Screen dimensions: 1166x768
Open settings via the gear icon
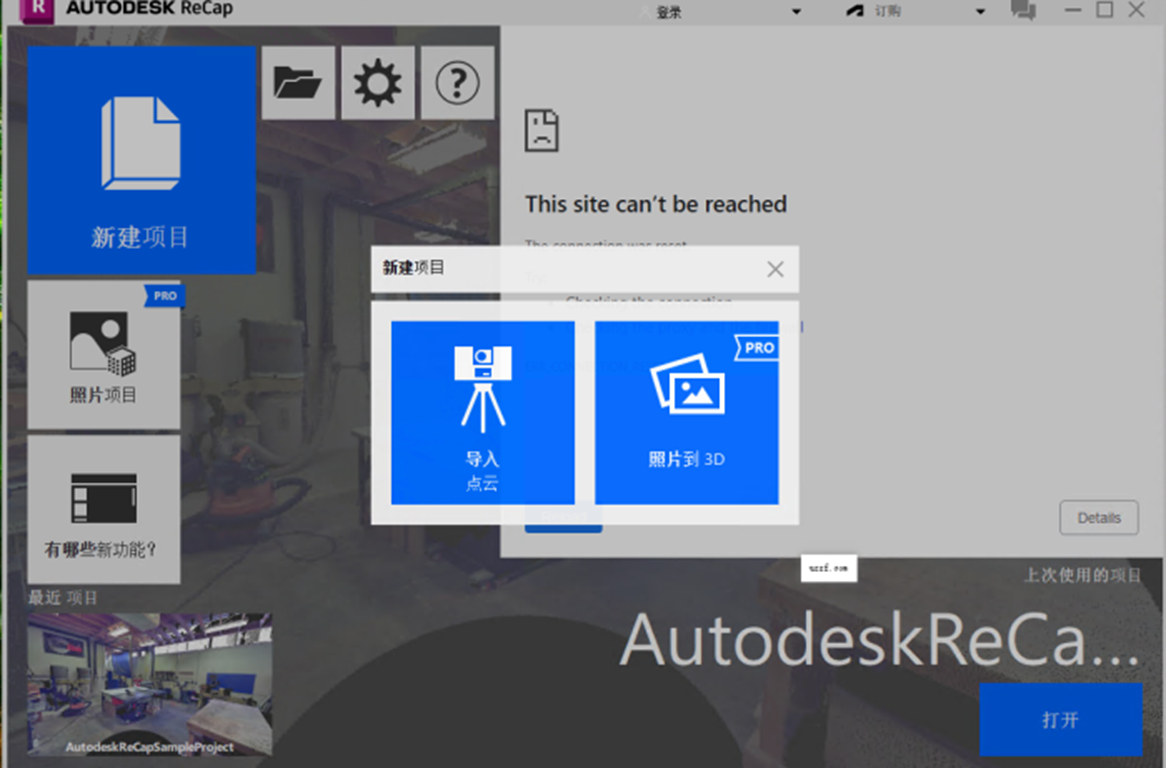point(378,83)
